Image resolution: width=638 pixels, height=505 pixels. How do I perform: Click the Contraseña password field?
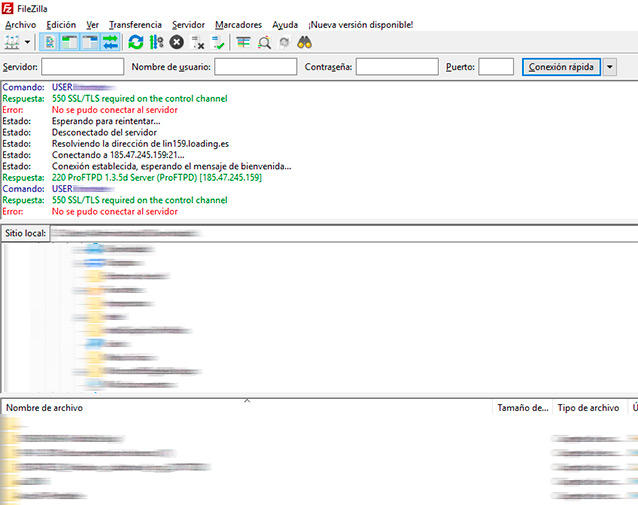pyautogui.click(x=396, y=67)
